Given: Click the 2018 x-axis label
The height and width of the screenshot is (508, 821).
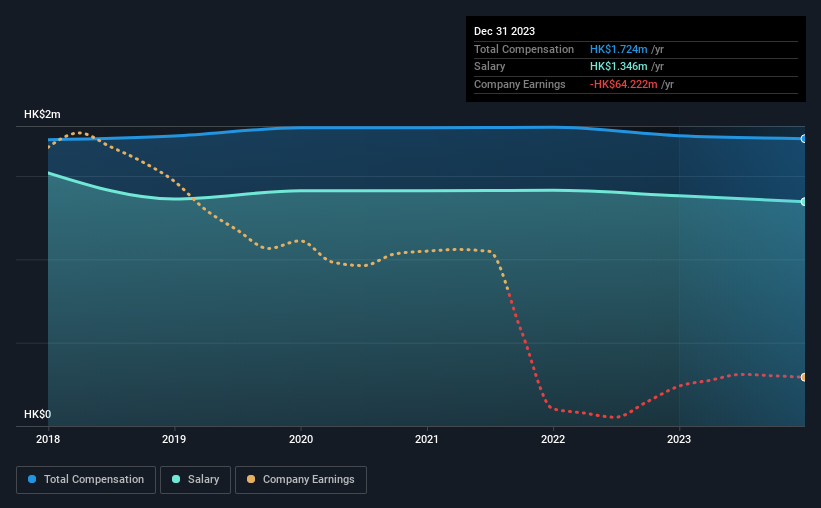Looking at the screenshot, I should (x=48, y=439).
